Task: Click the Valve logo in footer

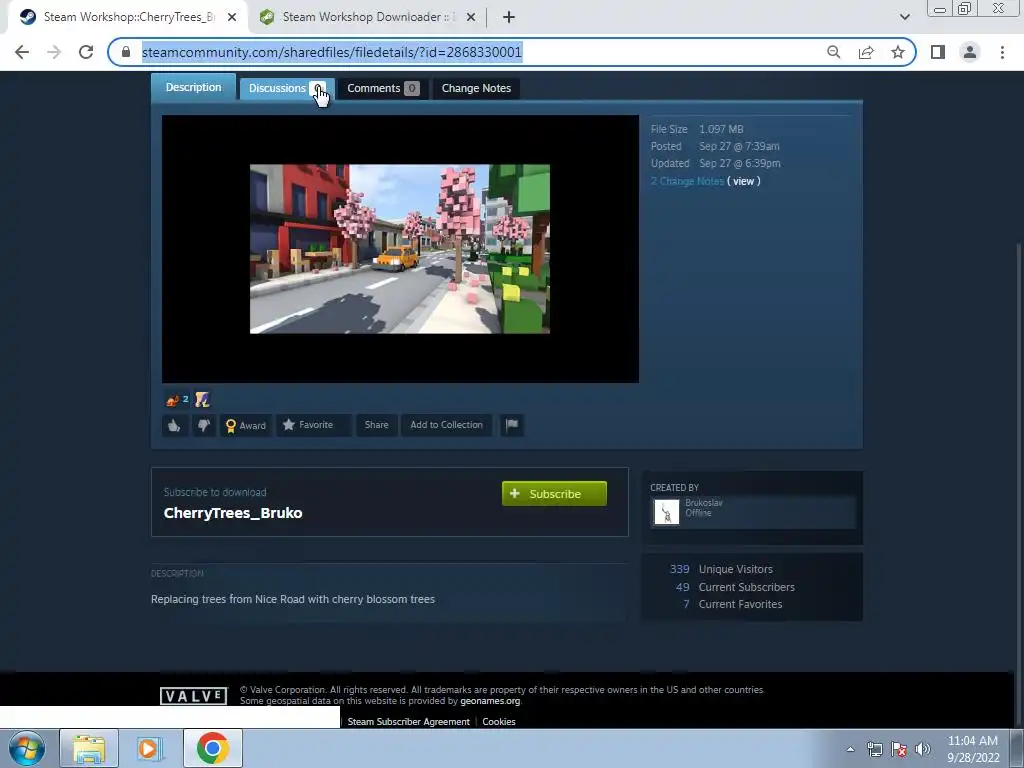Action: coord(194,696)
